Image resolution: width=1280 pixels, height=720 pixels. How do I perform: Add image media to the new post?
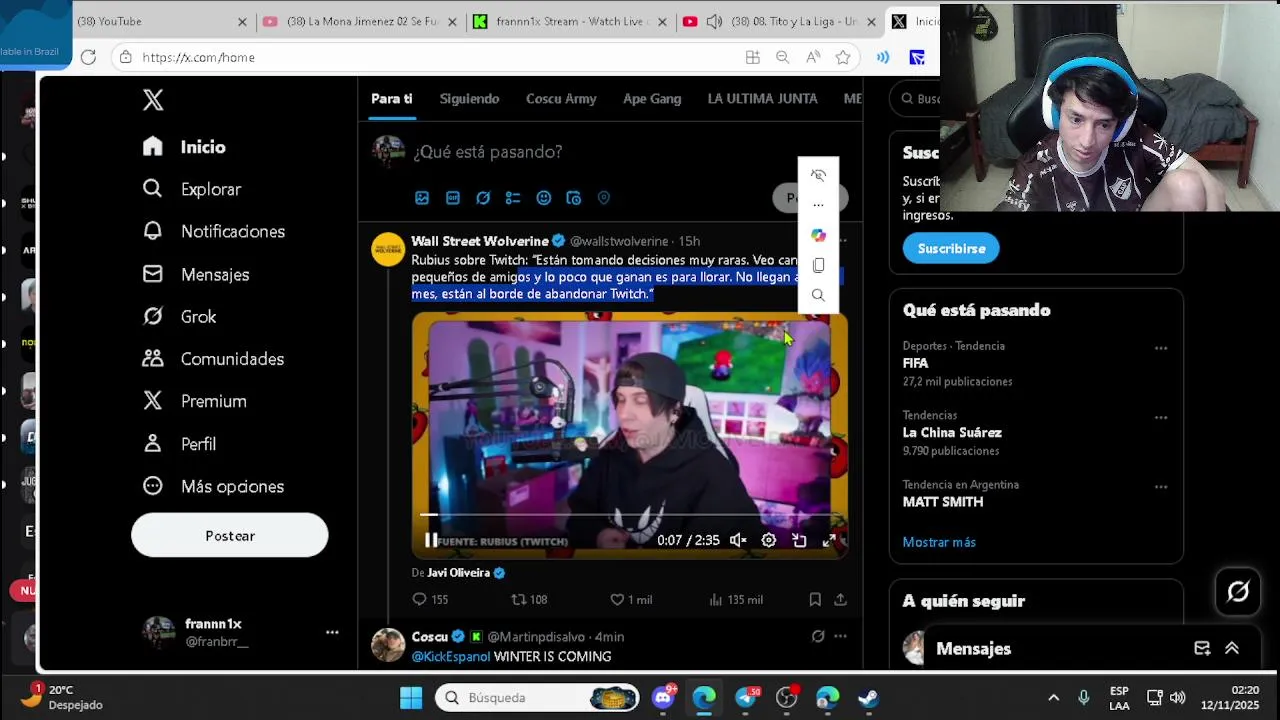click(x=422, y=198)
